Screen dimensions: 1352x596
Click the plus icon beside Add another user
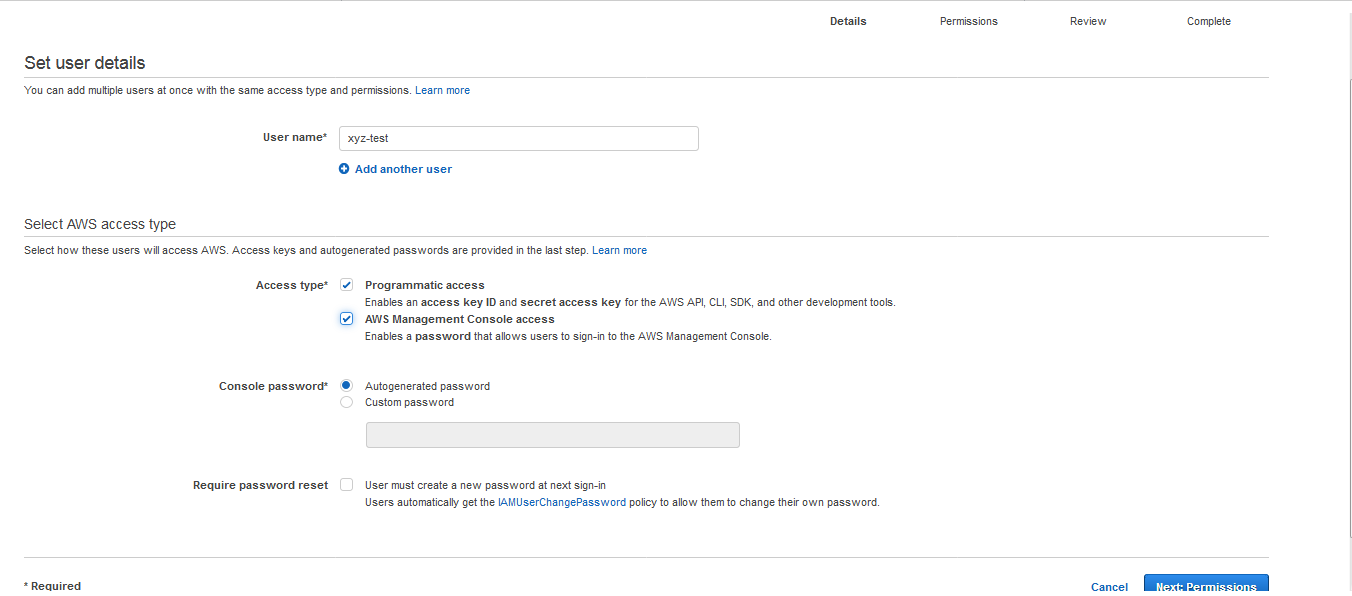coord(344,169)
